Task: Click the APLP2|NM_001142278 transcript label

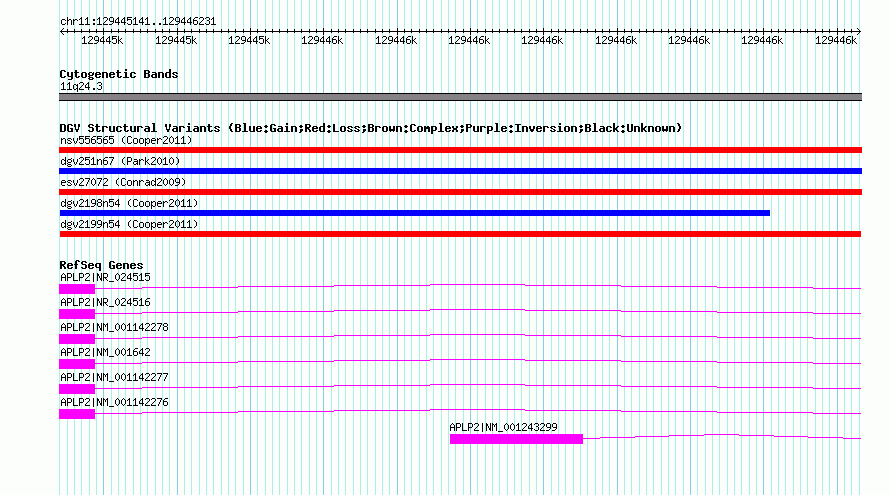Action: click(114, 328)
